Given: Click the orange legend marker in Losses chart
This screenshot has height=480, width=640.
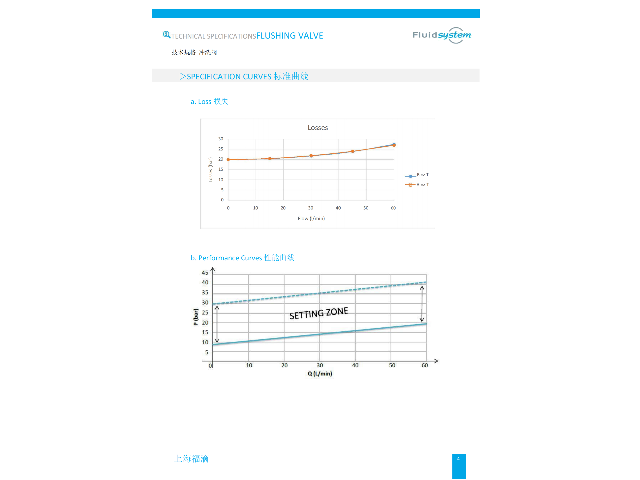Looking at the screenshot, I should (x=410, y=184).
